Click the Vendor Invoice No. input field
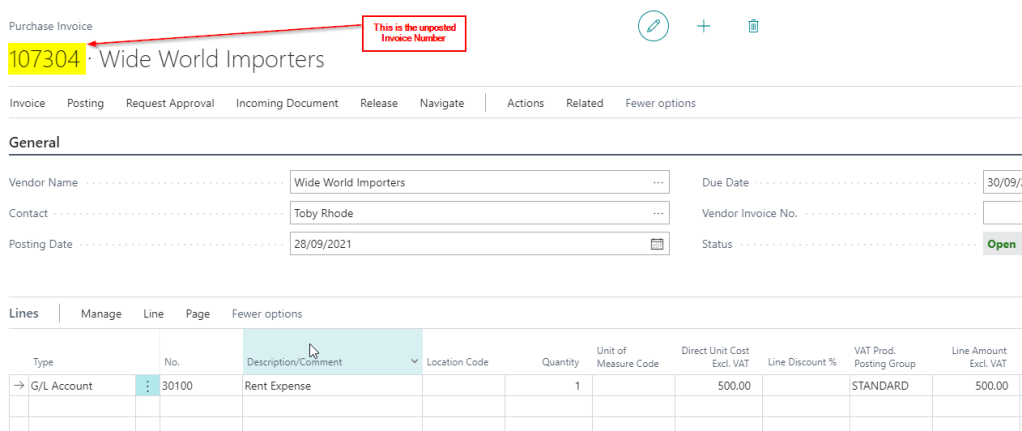Viewport: 1022px width, 431px height. [x=1001, y=213]
